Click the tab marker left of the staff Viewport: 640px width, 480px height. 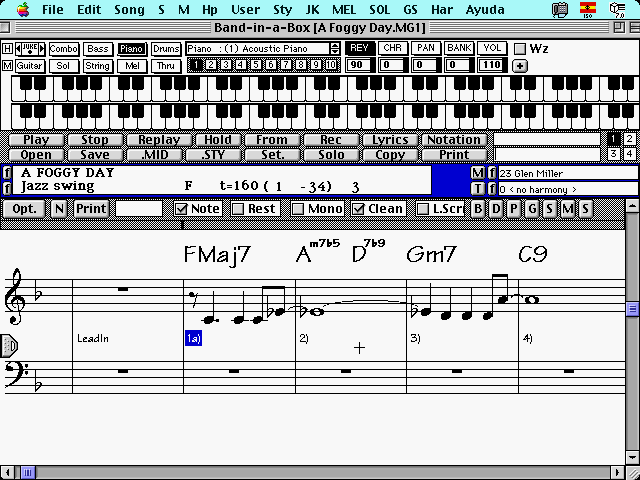tap(9, 346)
